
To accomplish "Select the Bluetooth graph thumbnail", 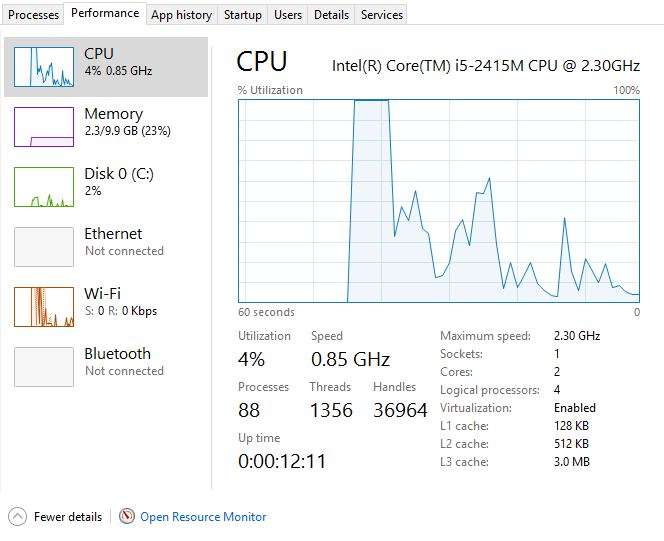I will 44,367.
